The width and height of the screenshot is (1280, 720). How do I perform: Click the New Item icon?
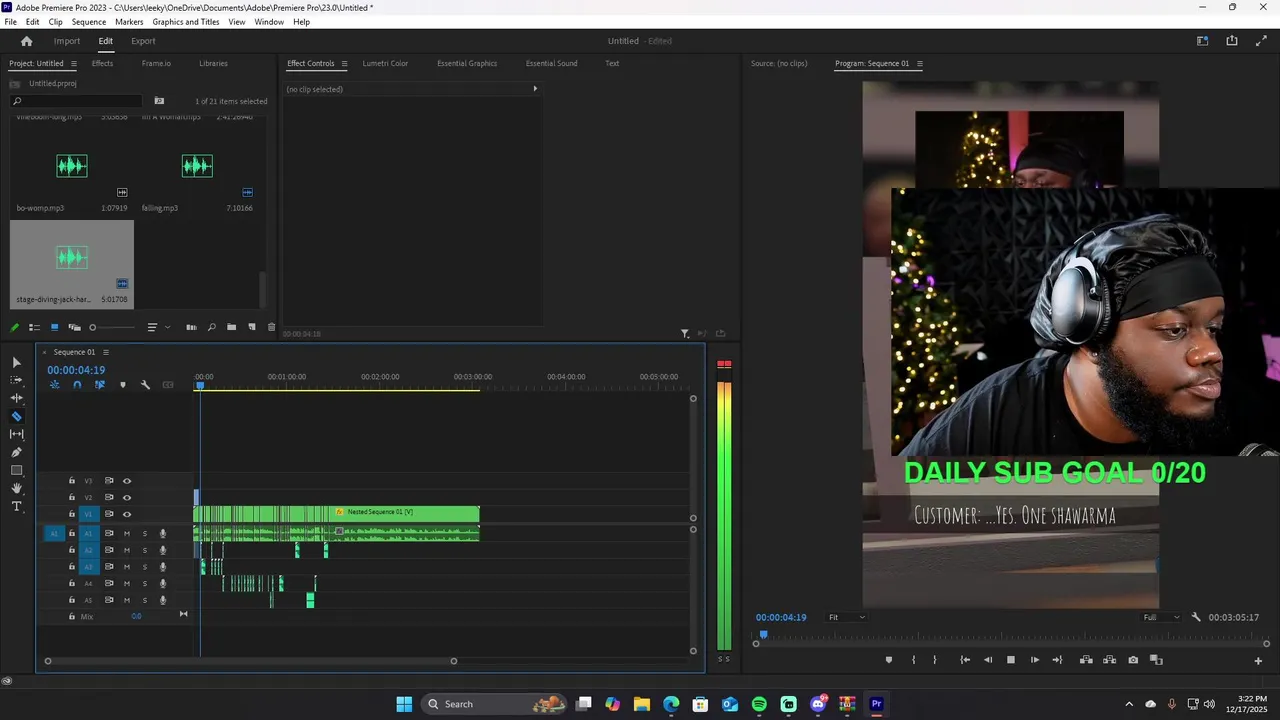coord(252,327)
